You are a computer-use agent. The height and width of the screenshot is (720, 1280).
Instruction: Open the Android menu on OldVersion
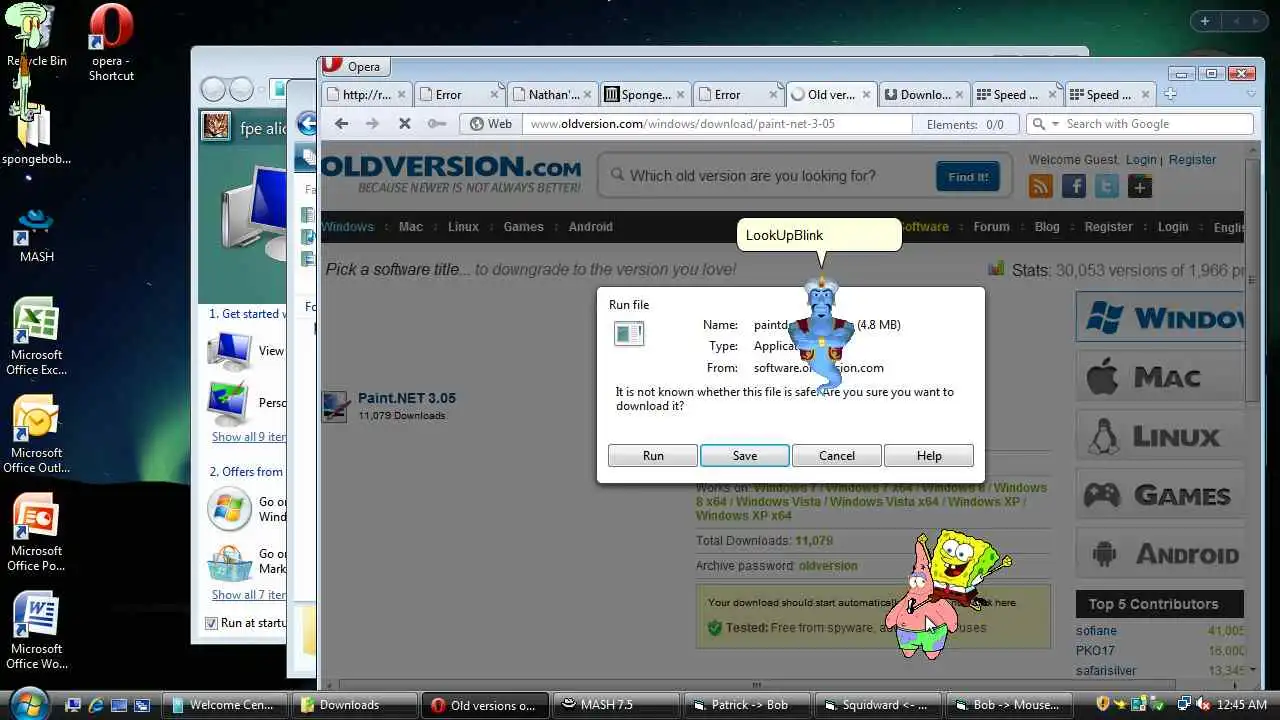click(x=590, y=227)
